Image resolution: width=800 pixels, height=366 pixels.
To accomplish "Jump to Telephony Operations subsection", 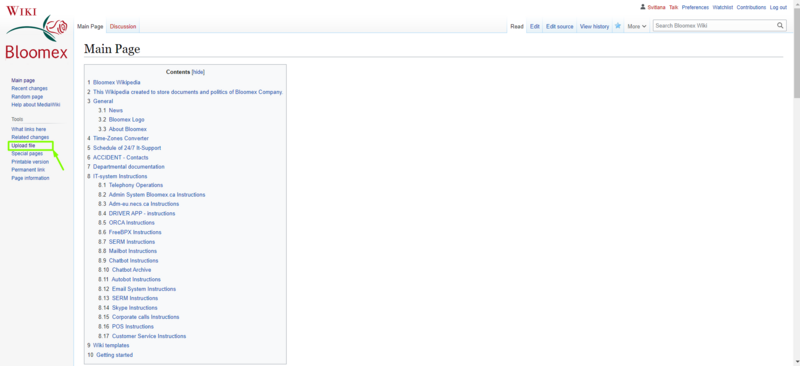I will 136,185.
